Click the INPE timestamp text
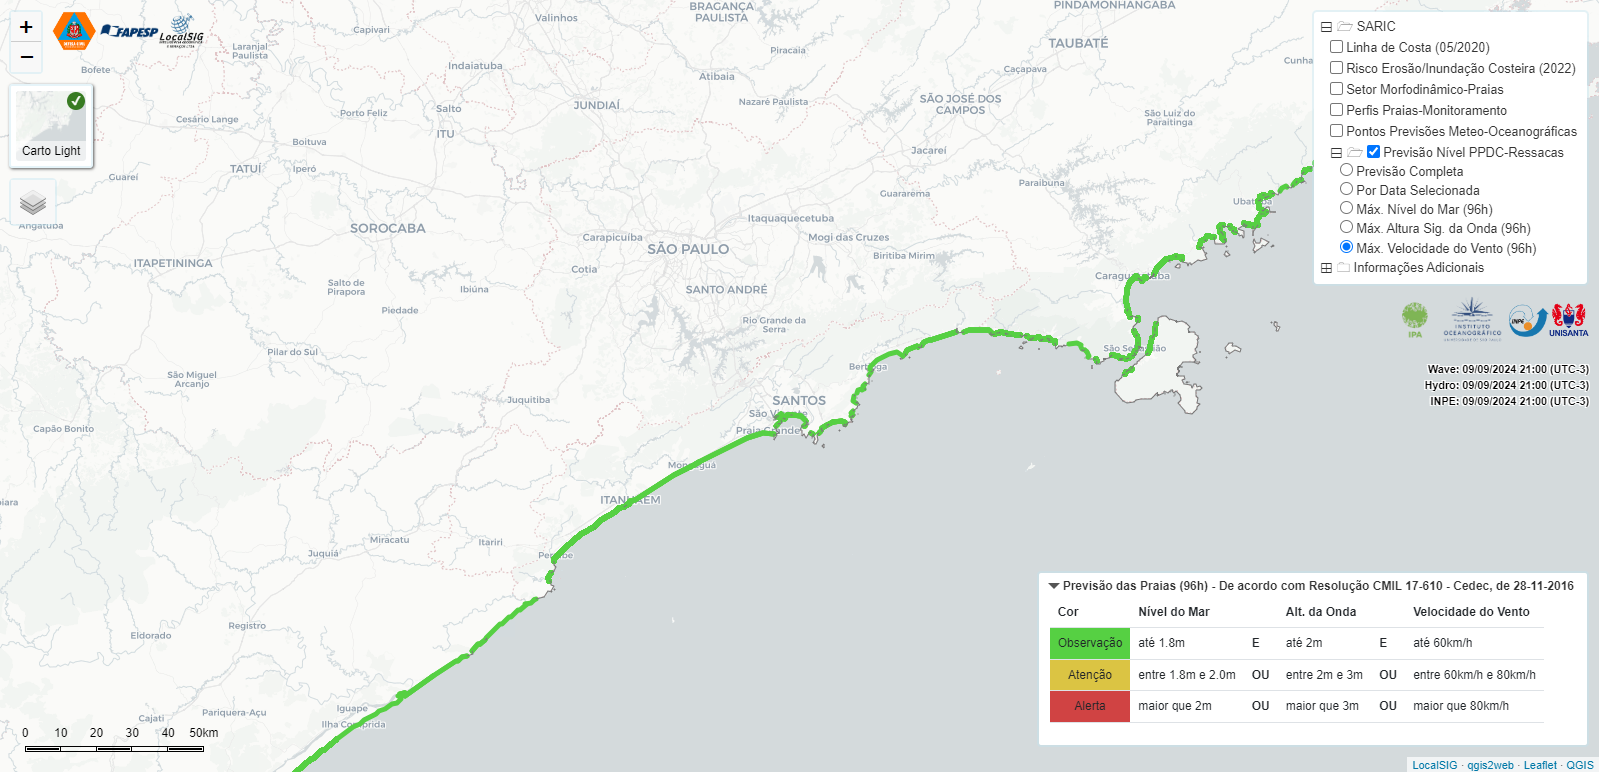 point(1509,401)
